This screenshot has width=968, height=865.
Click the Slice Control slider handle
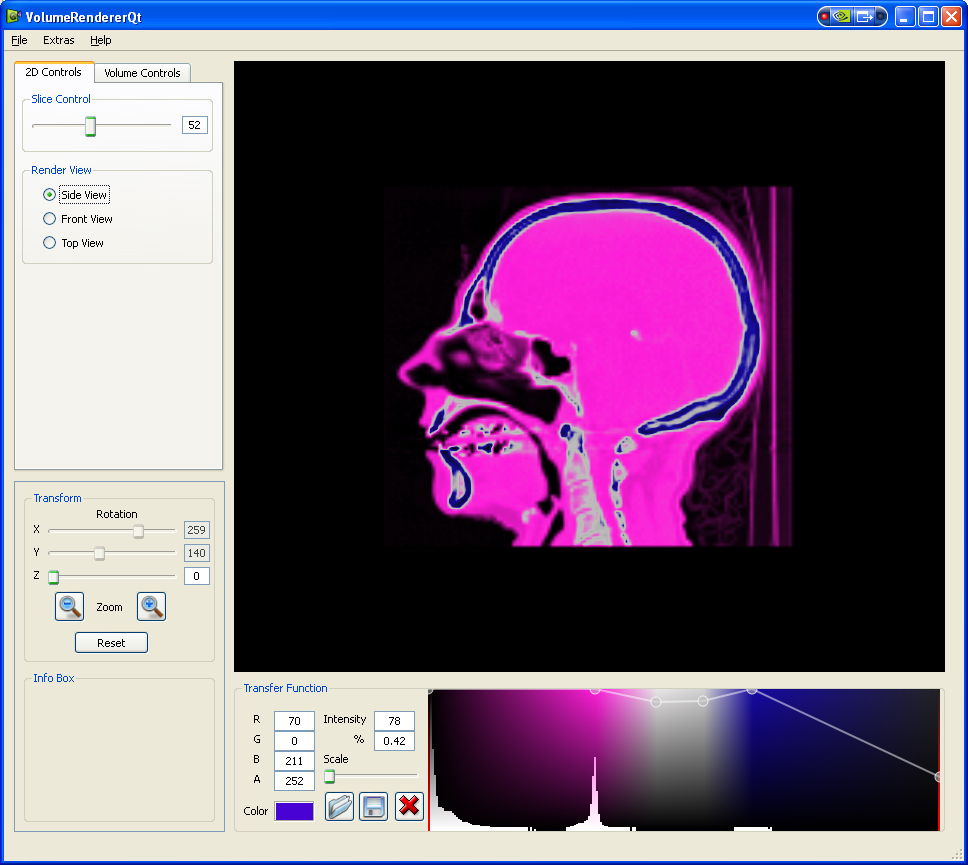(90, 126)
